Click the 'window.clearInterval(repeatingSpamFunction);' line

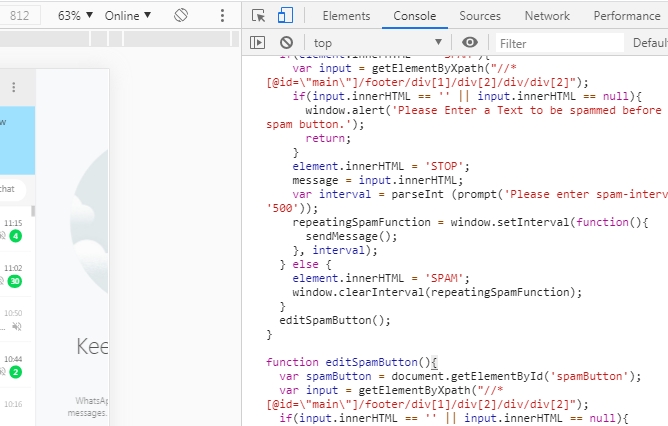(437, 292)
